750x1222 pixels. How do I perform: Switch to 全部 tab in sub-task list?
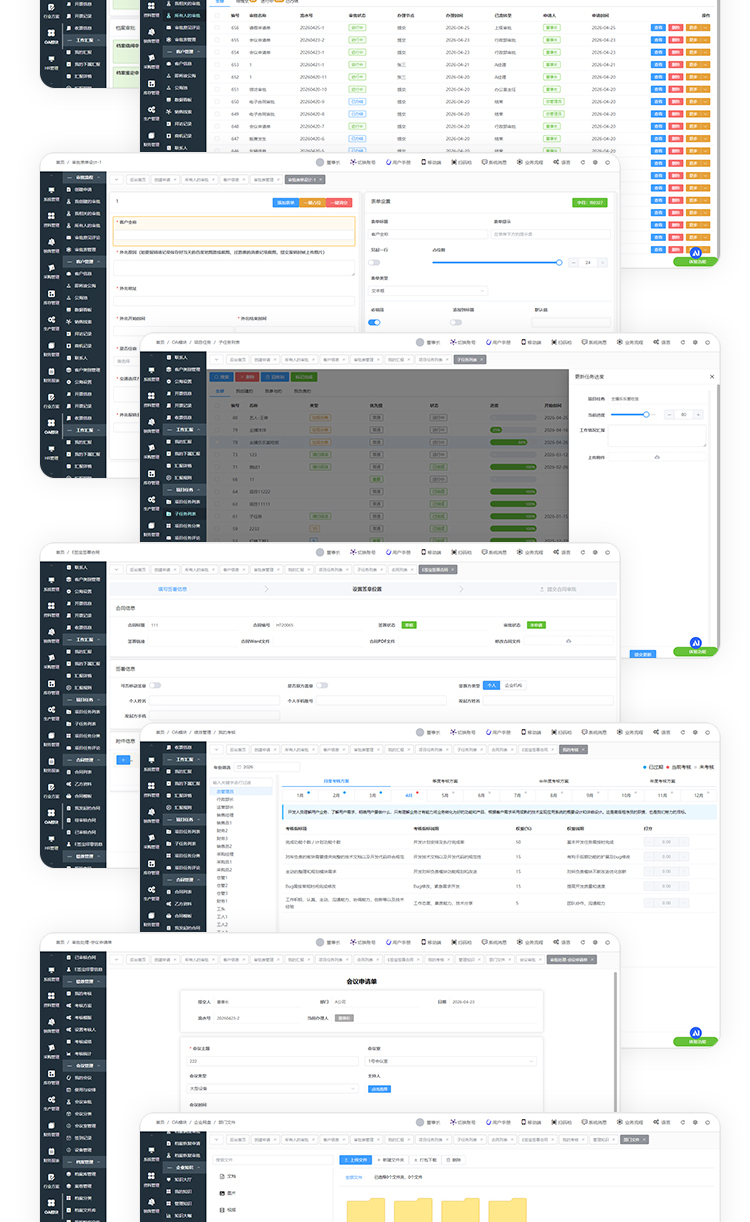point(219,391)
